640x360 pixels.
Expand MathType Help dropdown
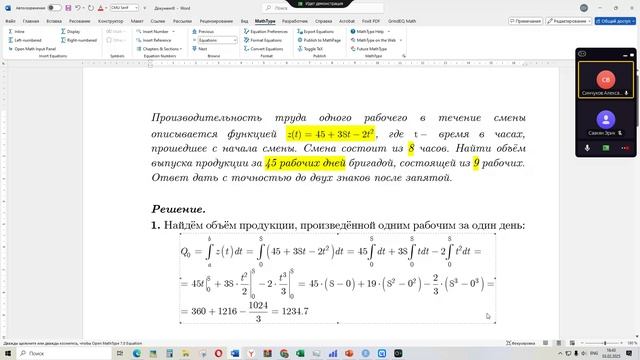pyautogui.click(x=389, y=31)
